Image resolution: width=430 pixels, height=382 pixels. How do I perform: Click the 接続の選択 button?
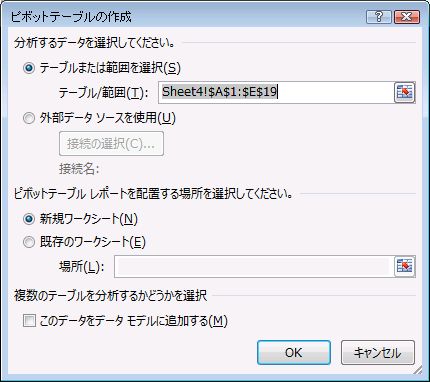111,144
